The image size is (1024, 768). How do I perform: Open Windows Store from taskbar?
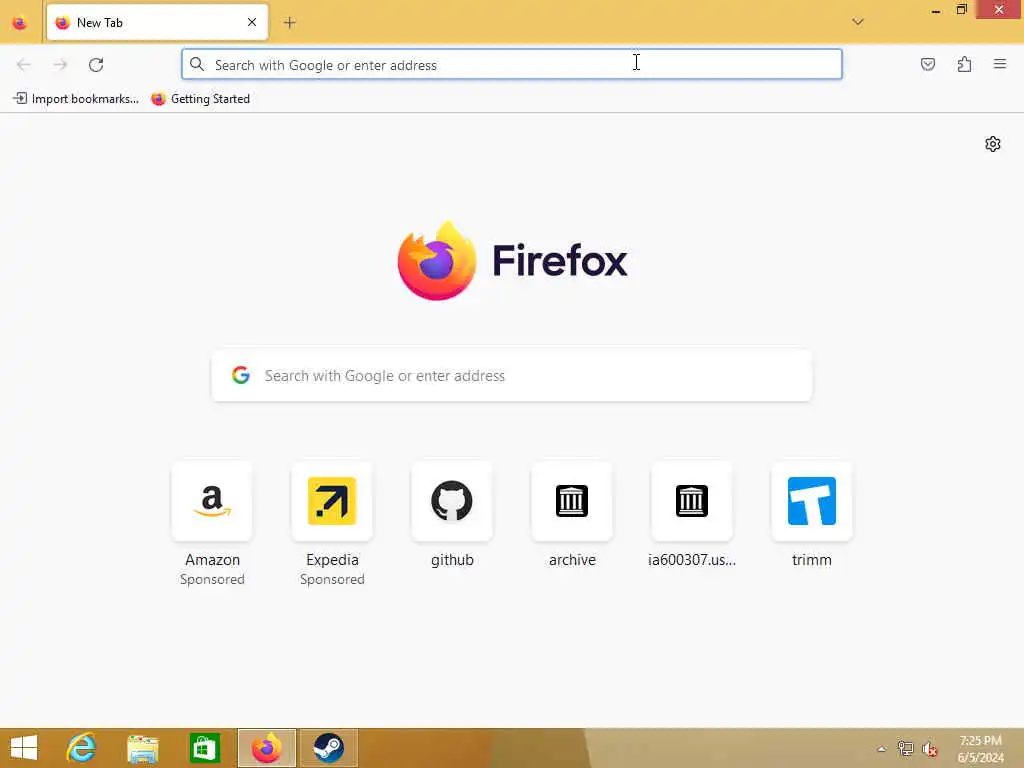click(204, 748)
